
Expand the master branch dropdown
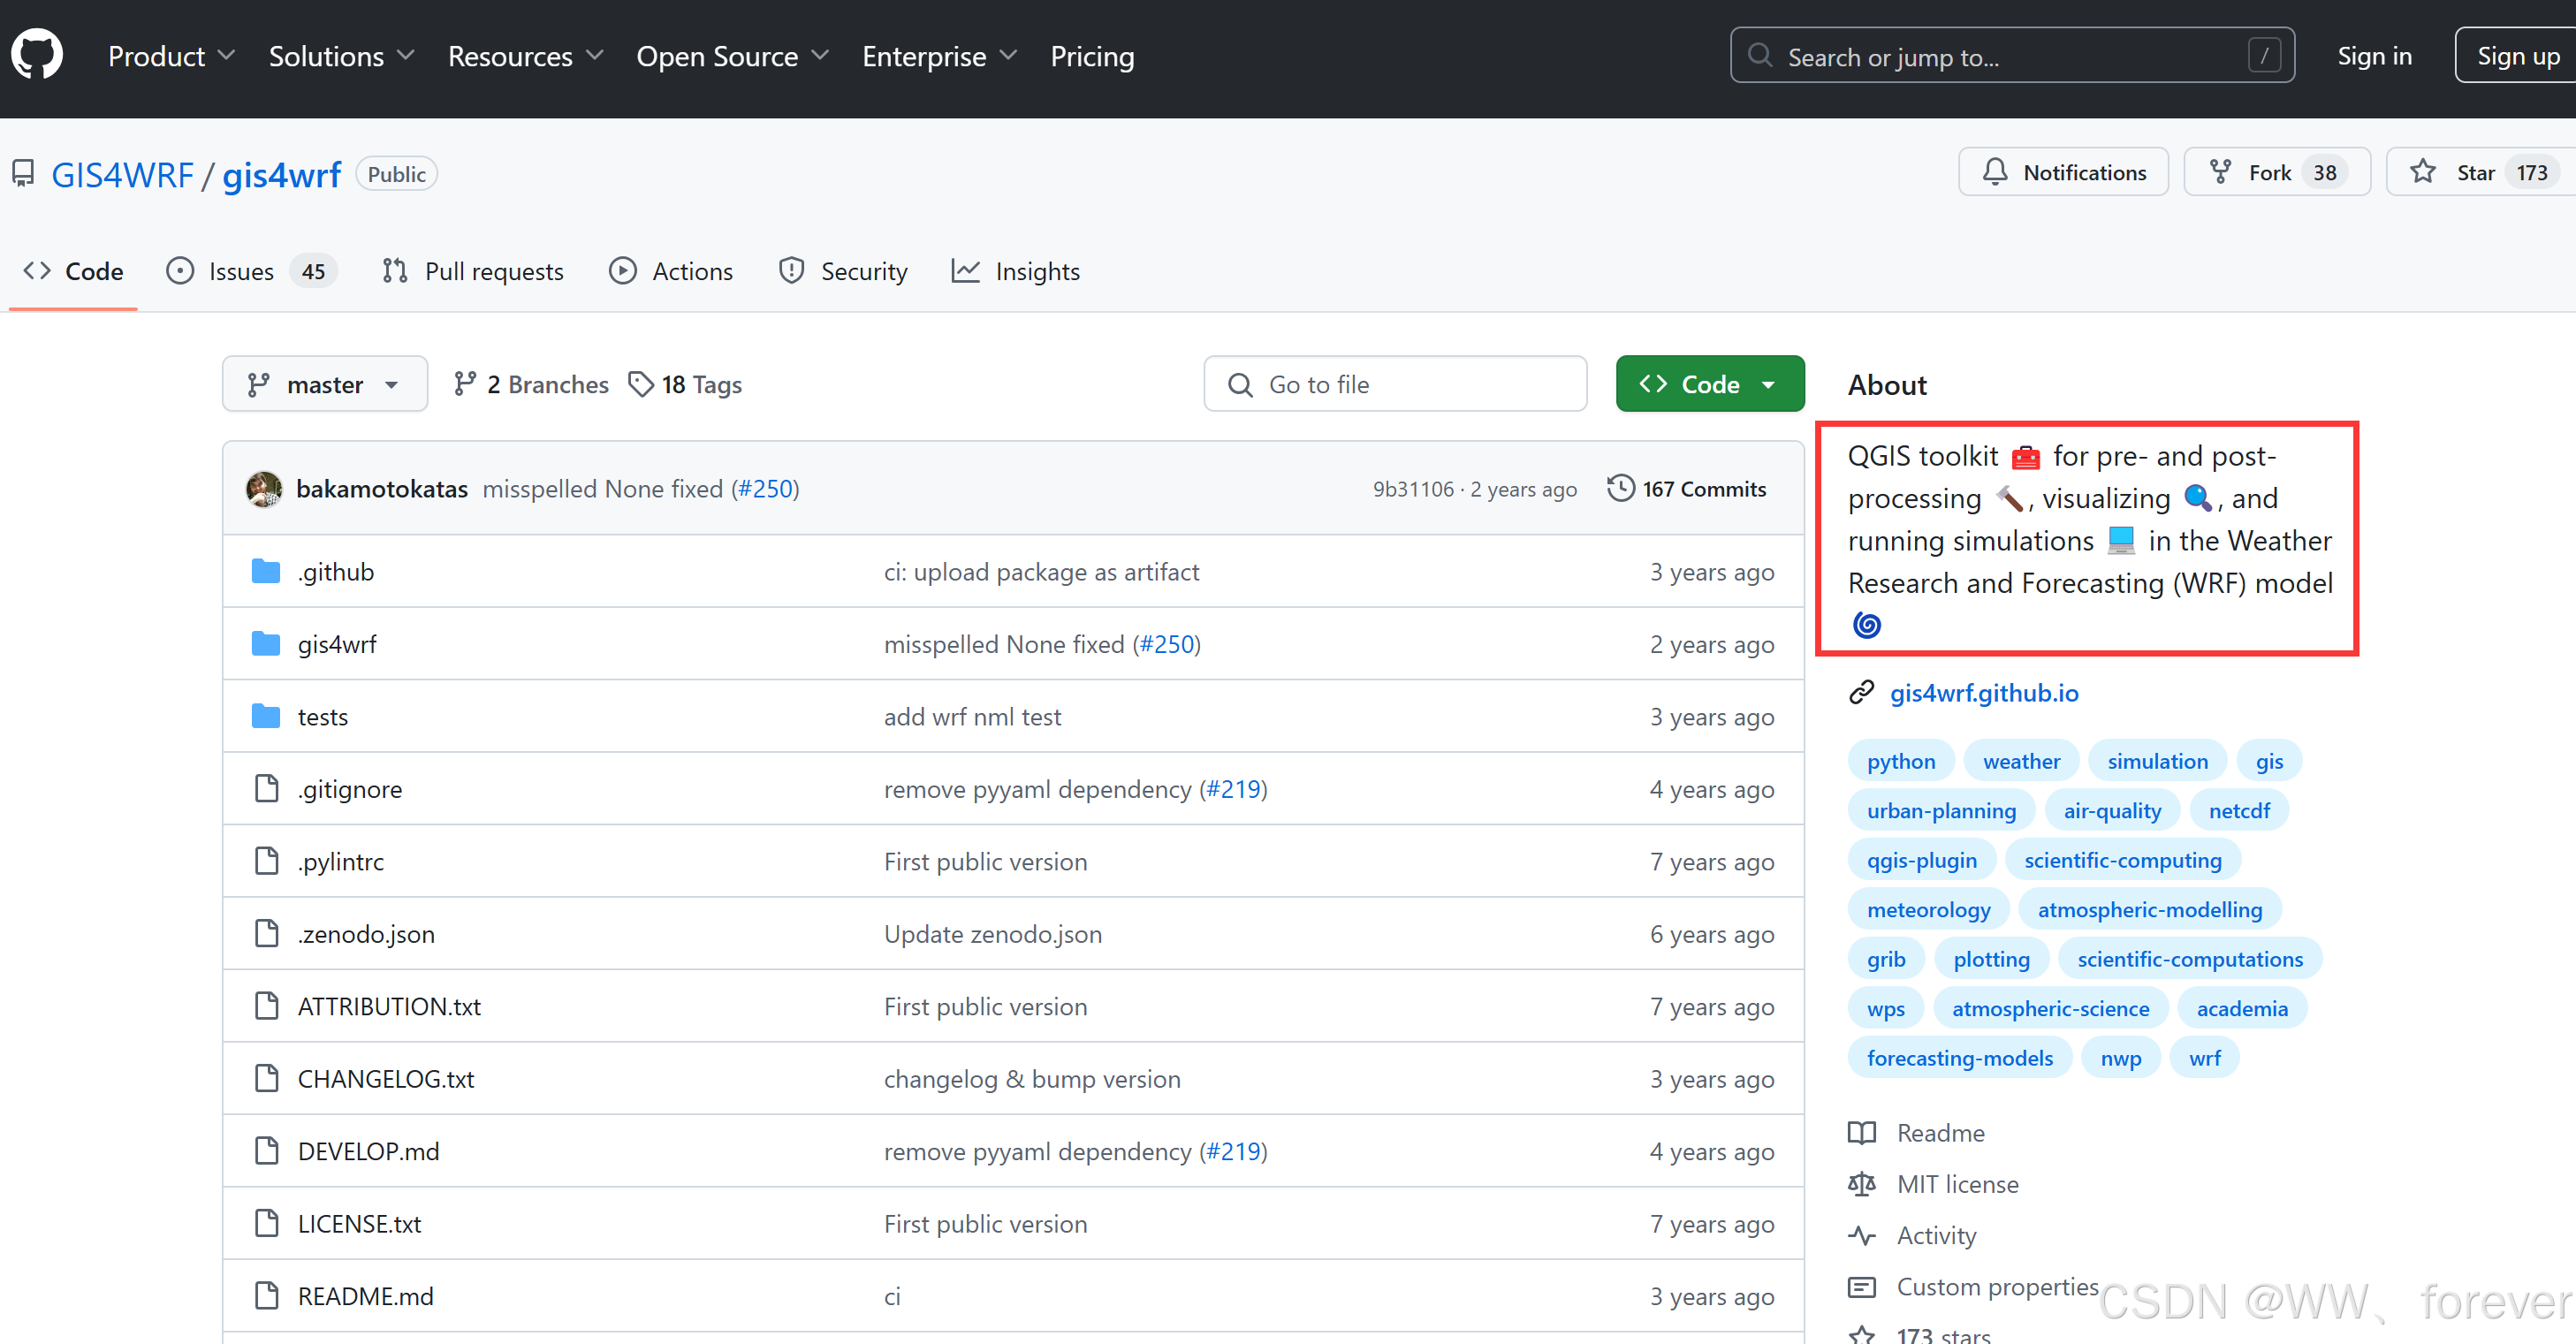click(324, 384)
